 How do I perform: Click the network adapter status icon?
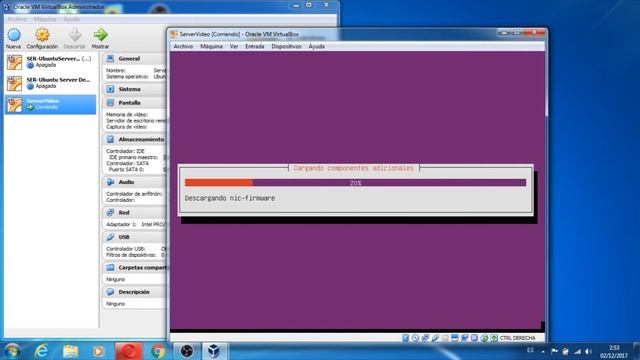point(425,338)
